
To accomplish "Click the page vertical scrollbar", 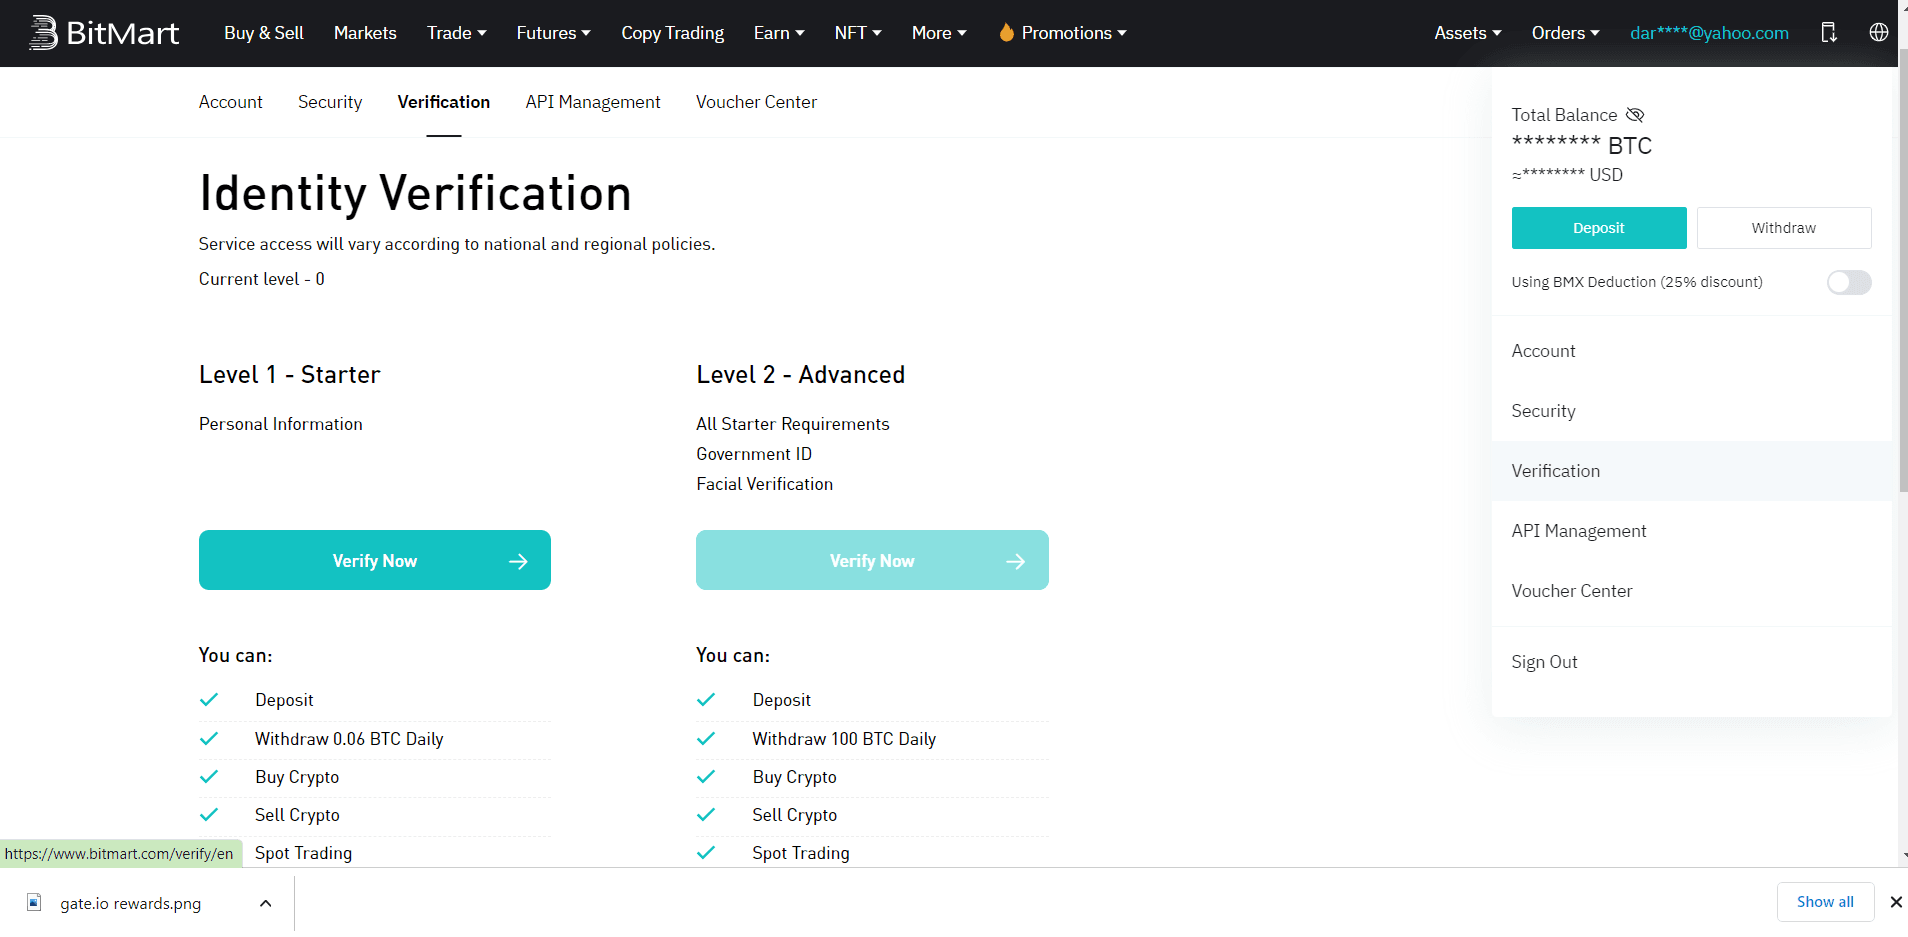I will (x=1903, y=270).
